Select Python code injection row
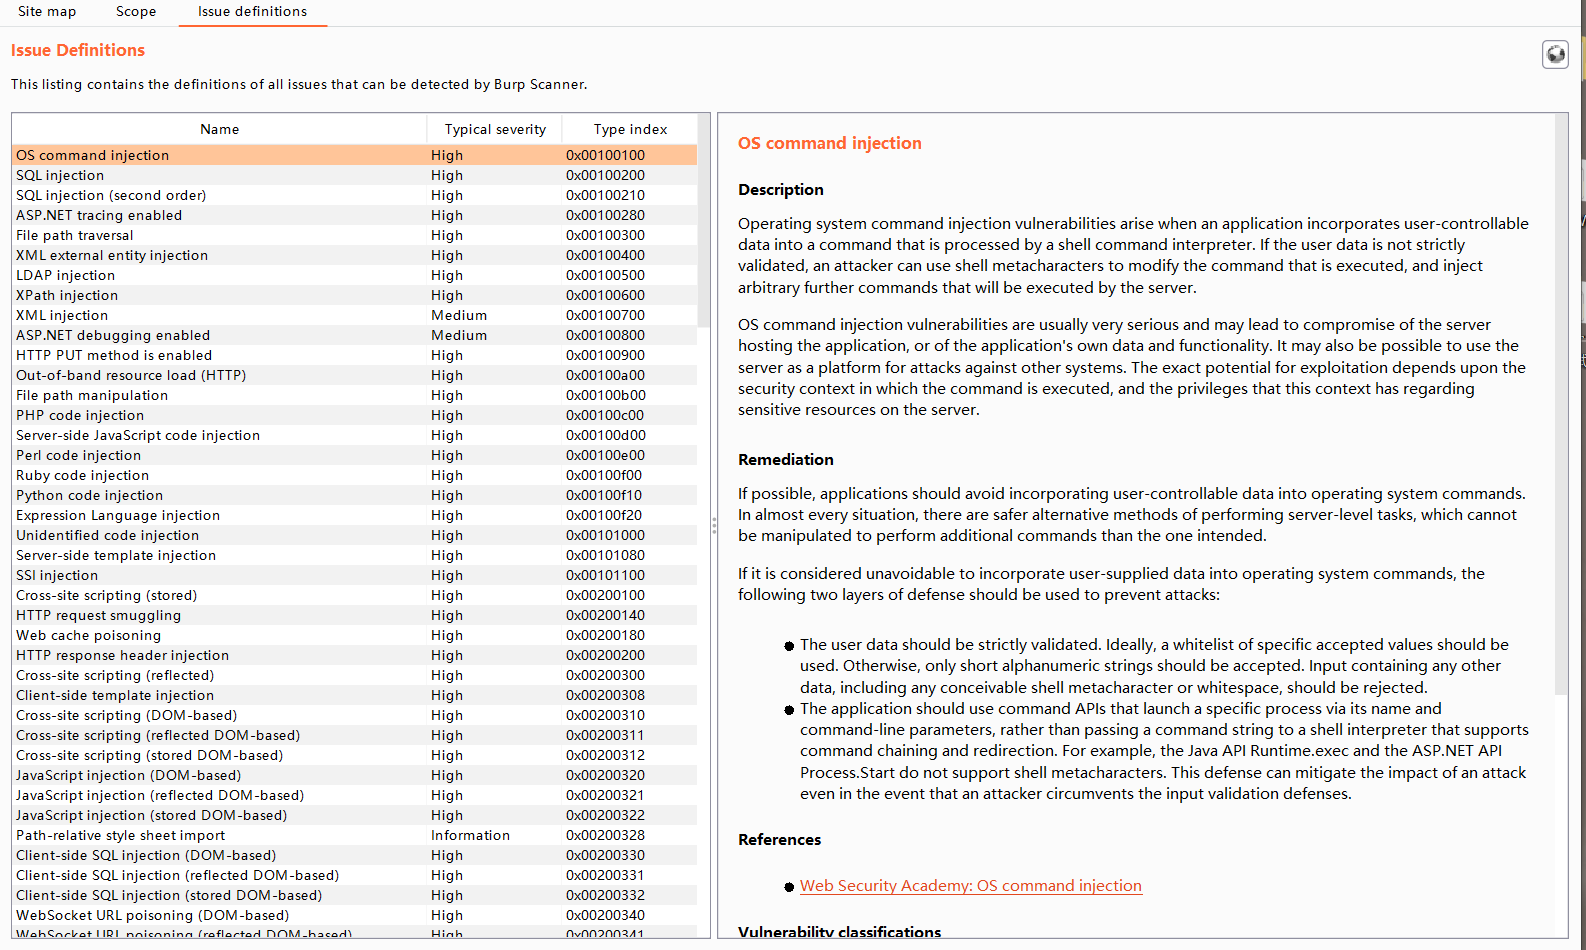The width and height of the screenshot is (1586, 950). point(354,495)
